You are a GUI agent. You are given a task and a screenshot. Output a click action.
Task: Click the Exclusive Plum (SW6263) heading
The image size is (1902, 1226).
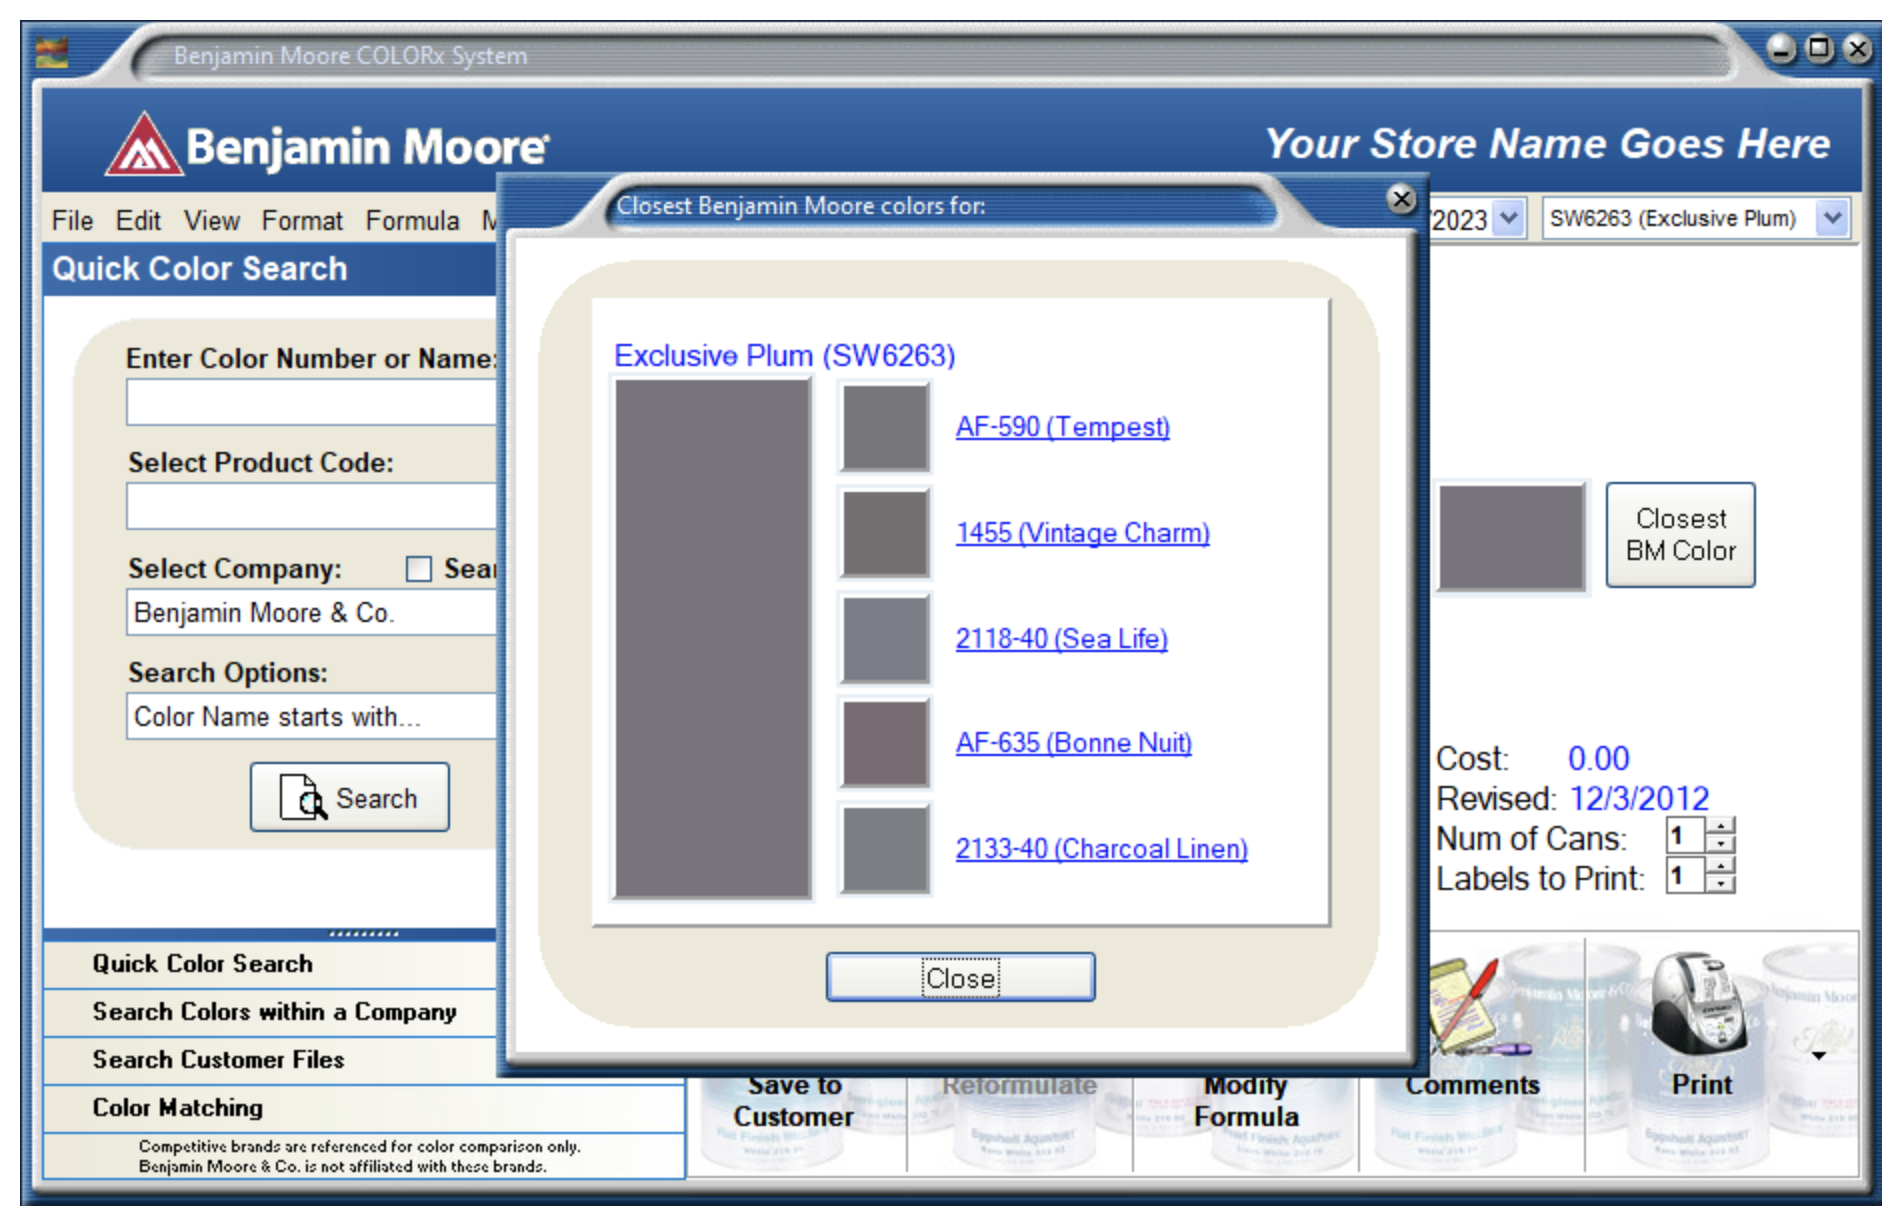coord(784,356)
